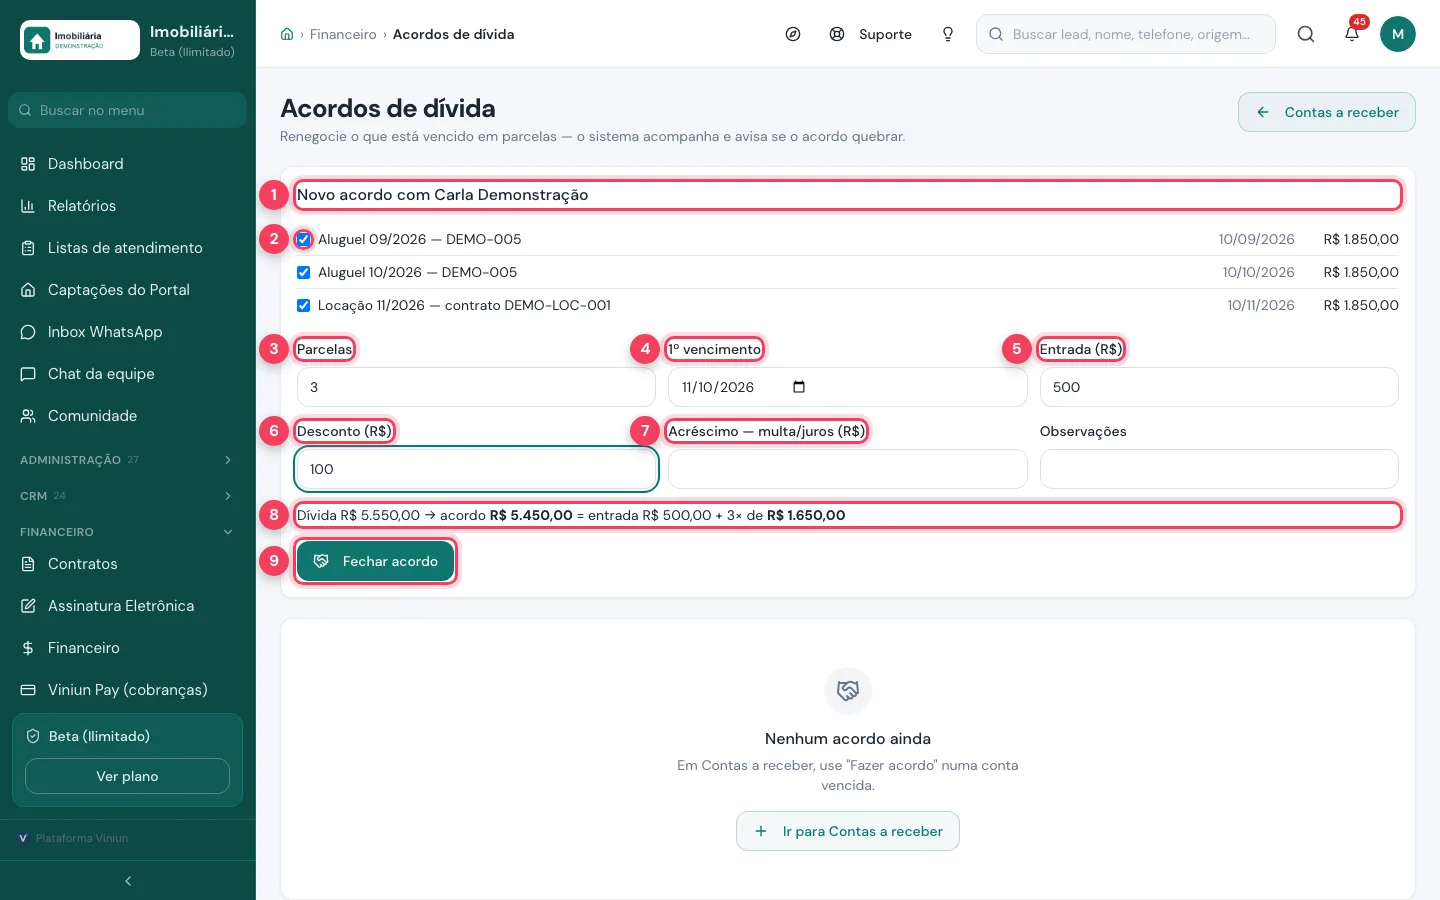Go to Comunidade

(128, 416)
